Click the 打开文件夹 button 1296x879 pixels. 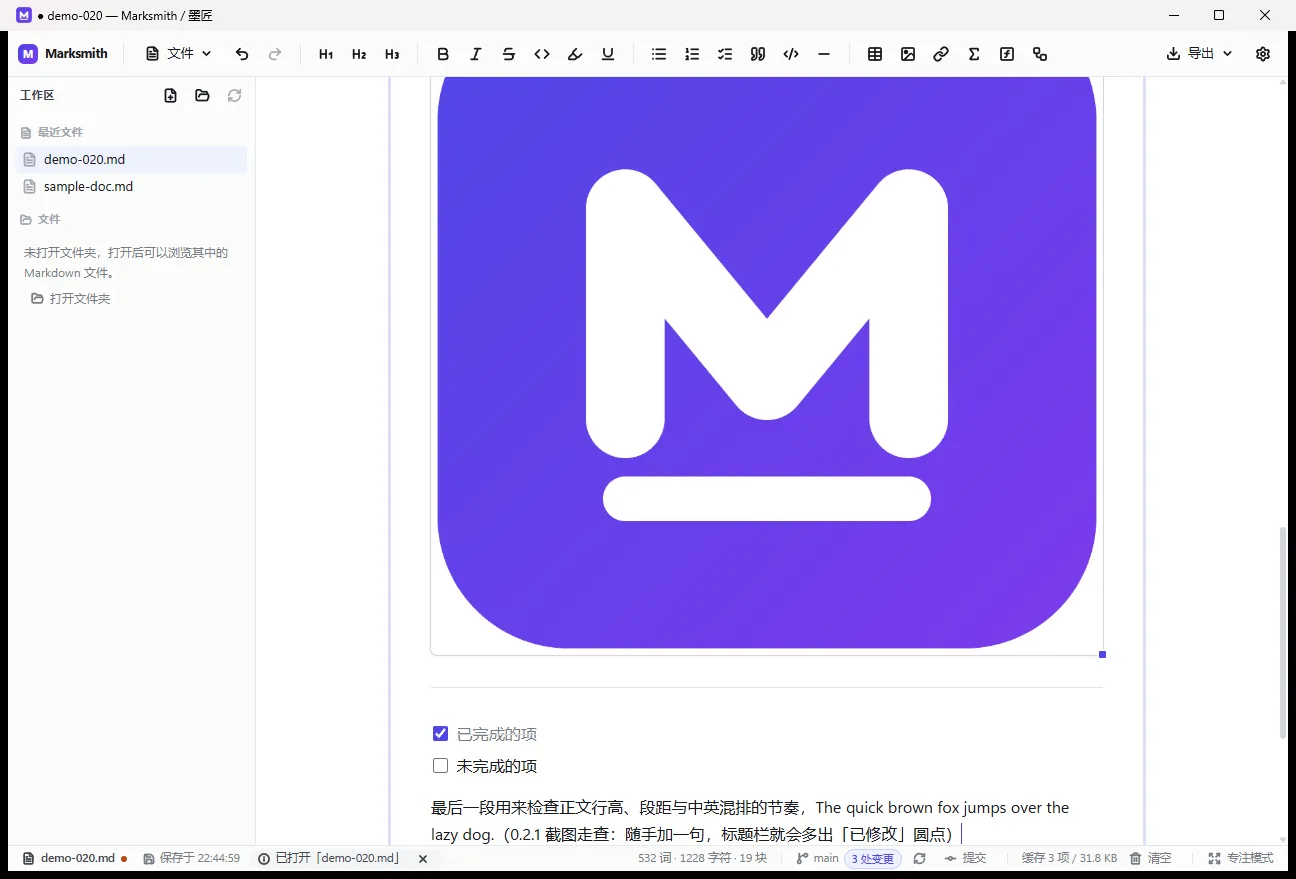(71, 299)
